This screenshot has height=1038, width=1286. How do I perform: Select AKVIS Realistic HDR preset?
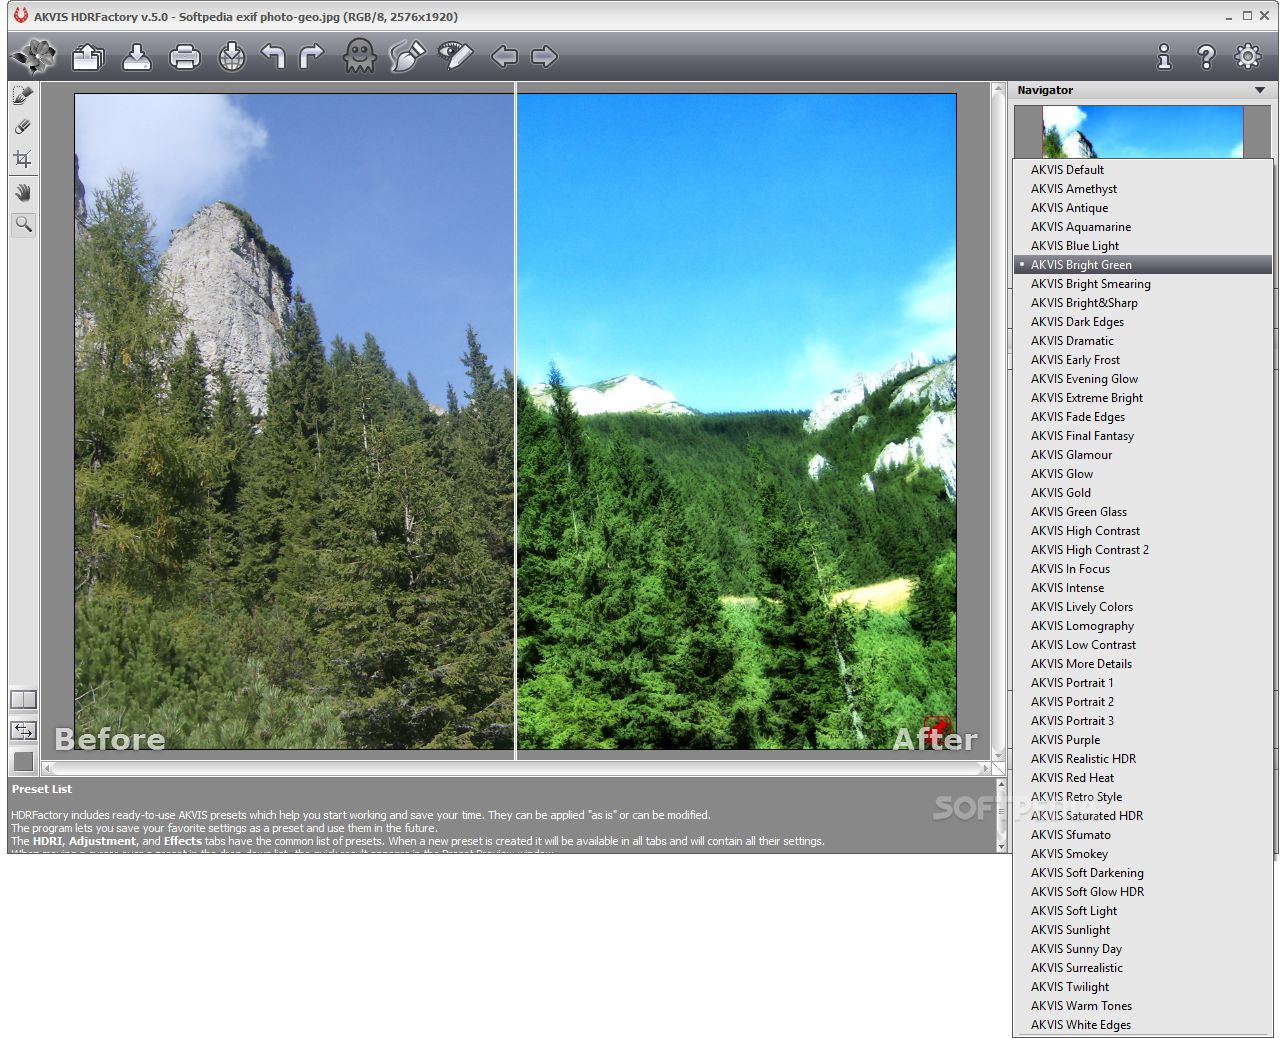point(1143,759)
